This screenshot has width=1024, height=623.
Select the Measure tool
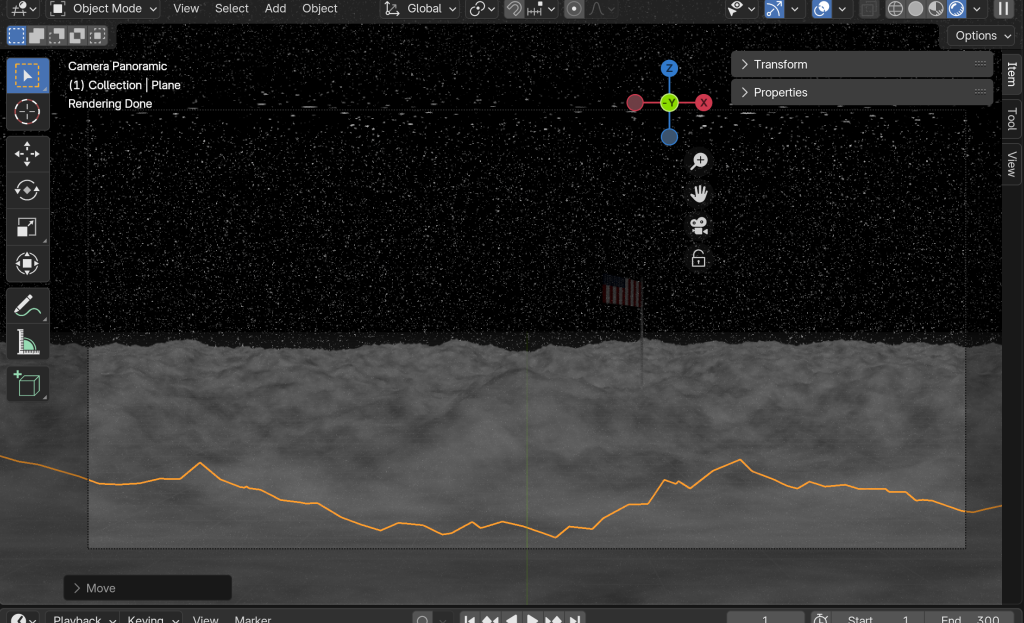pyautogui.click(x=27, y=343)
